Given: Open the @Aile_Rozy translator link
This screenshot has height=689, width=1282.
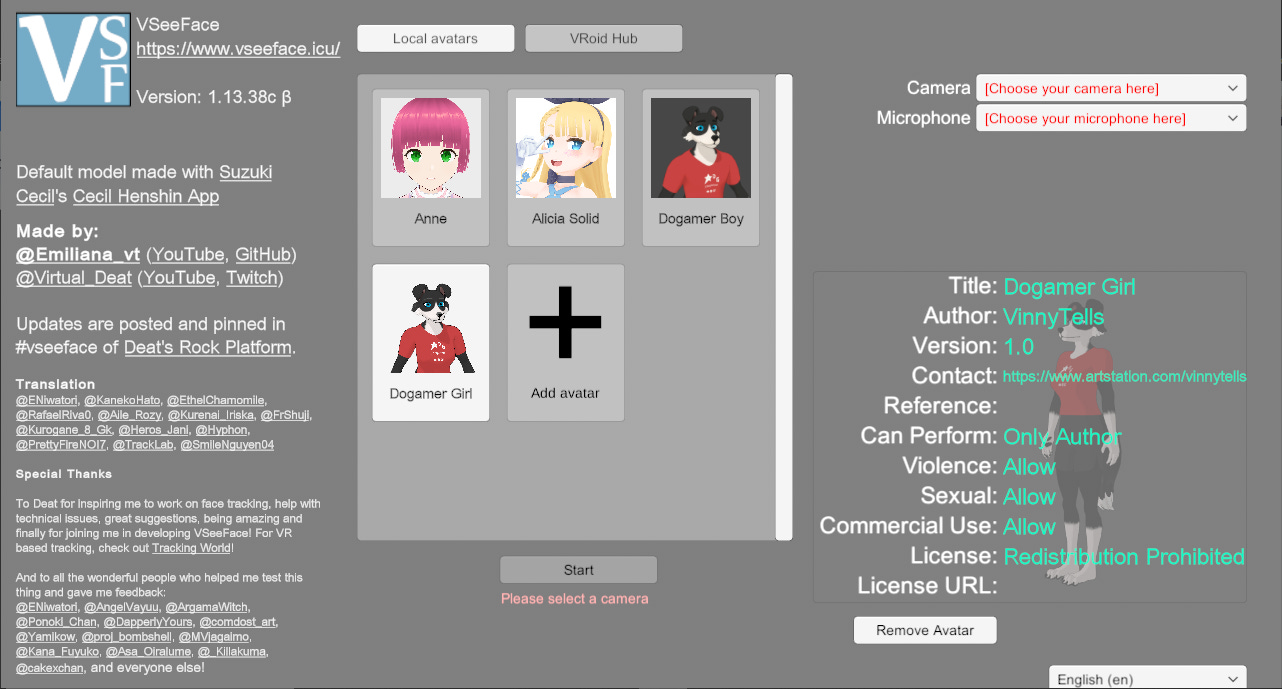Looking at the screenshot, I should pos(129,415).
